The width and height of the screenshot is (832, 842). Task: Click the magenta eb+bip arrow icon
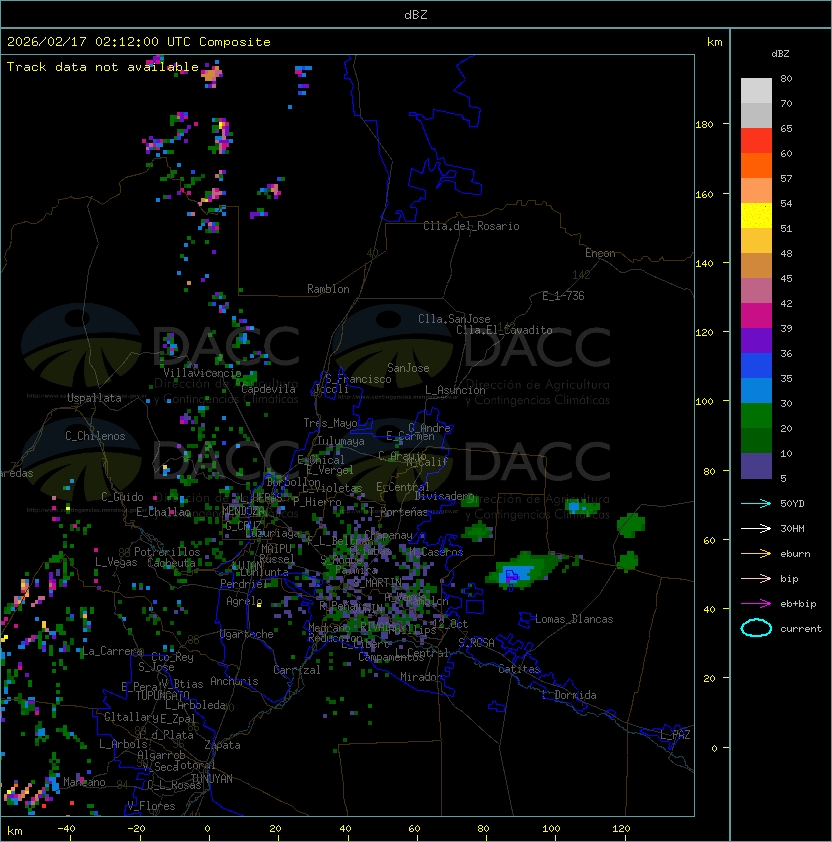[x=756, y=604]
